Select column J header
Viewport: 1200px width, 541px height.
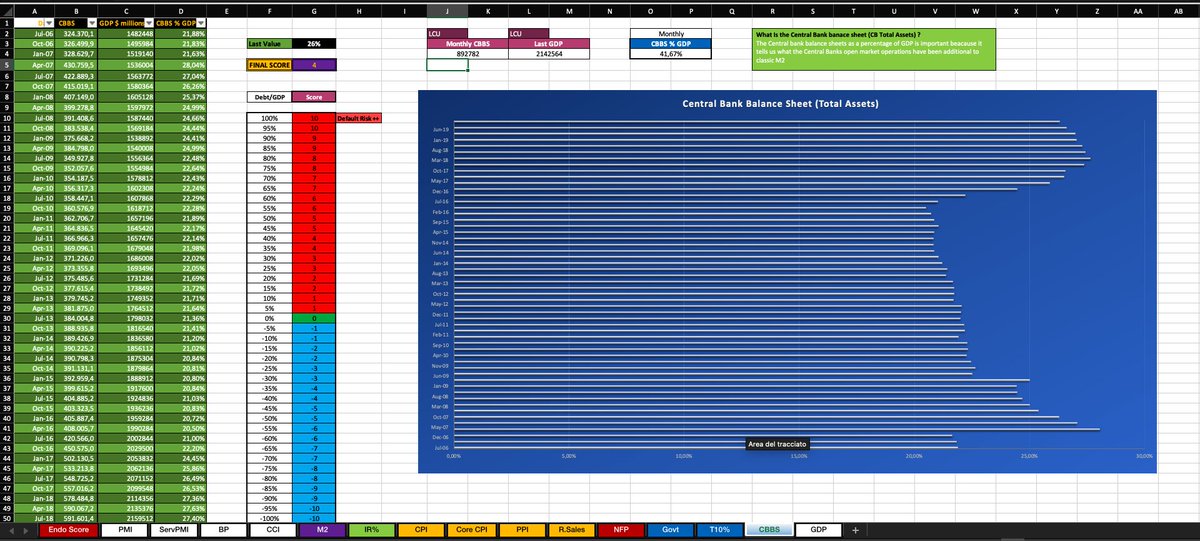point(446,9)
